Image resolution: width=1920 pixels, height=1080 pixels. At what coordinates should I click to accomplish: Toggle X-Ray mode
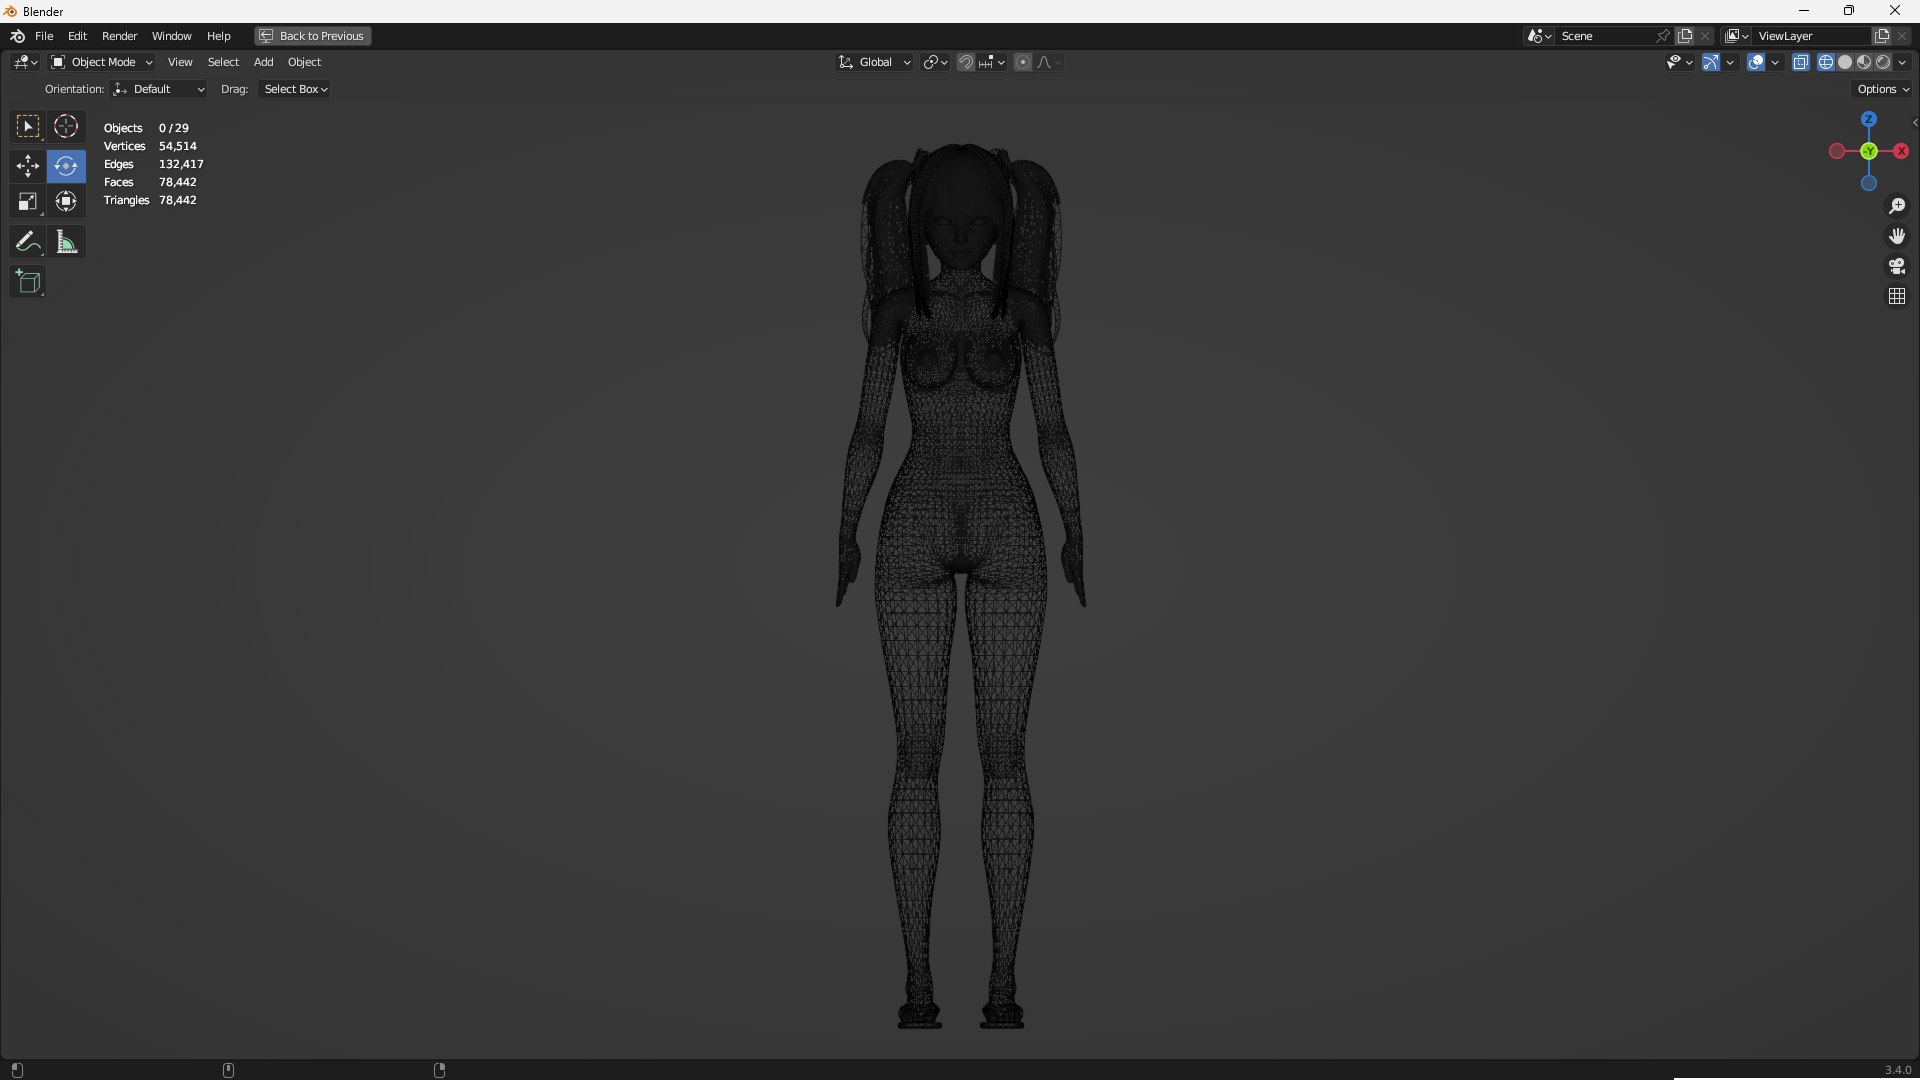click(1801, 62)
